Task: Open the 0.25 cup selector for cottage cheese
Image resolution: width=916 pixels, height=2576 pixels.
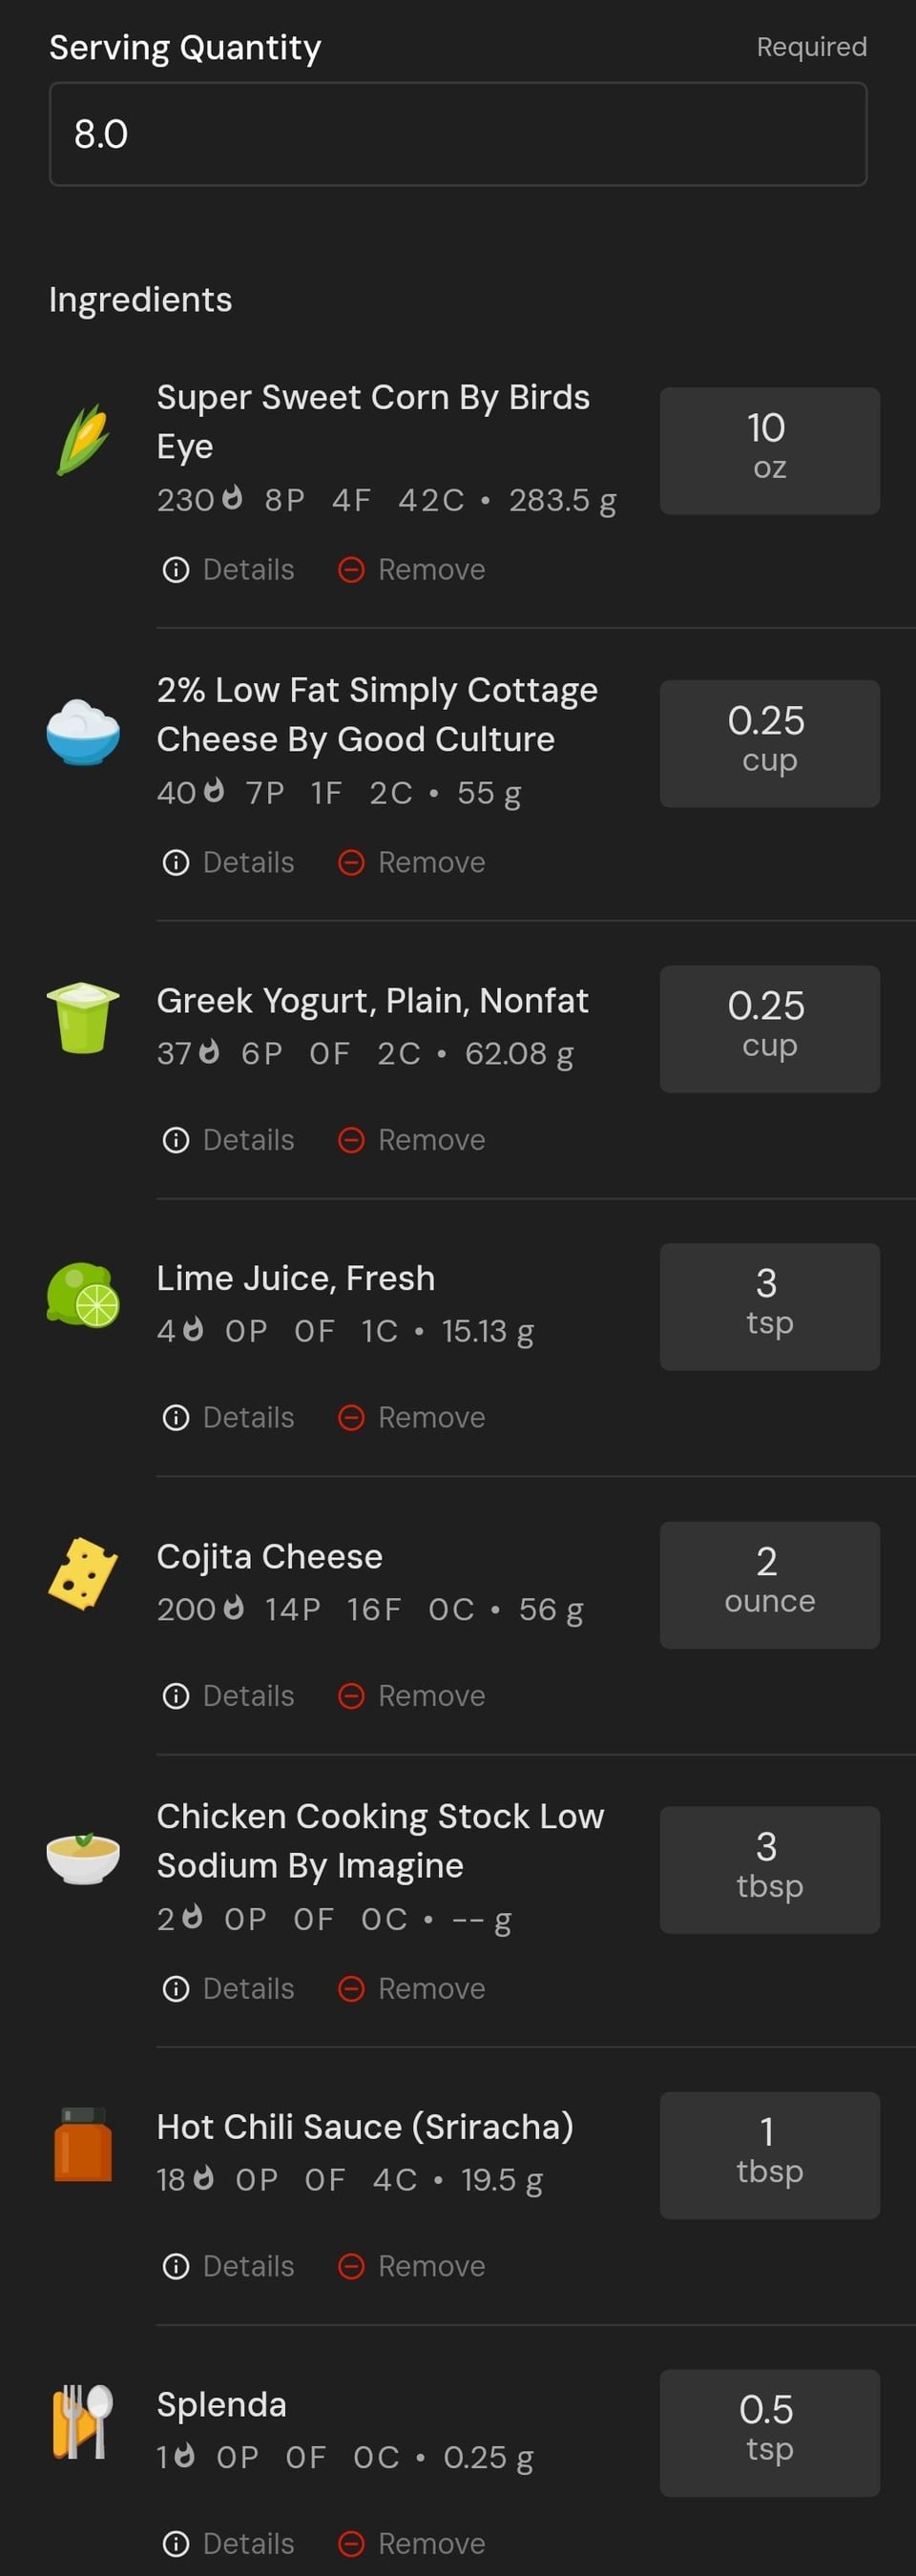Action: coord(769,744)
